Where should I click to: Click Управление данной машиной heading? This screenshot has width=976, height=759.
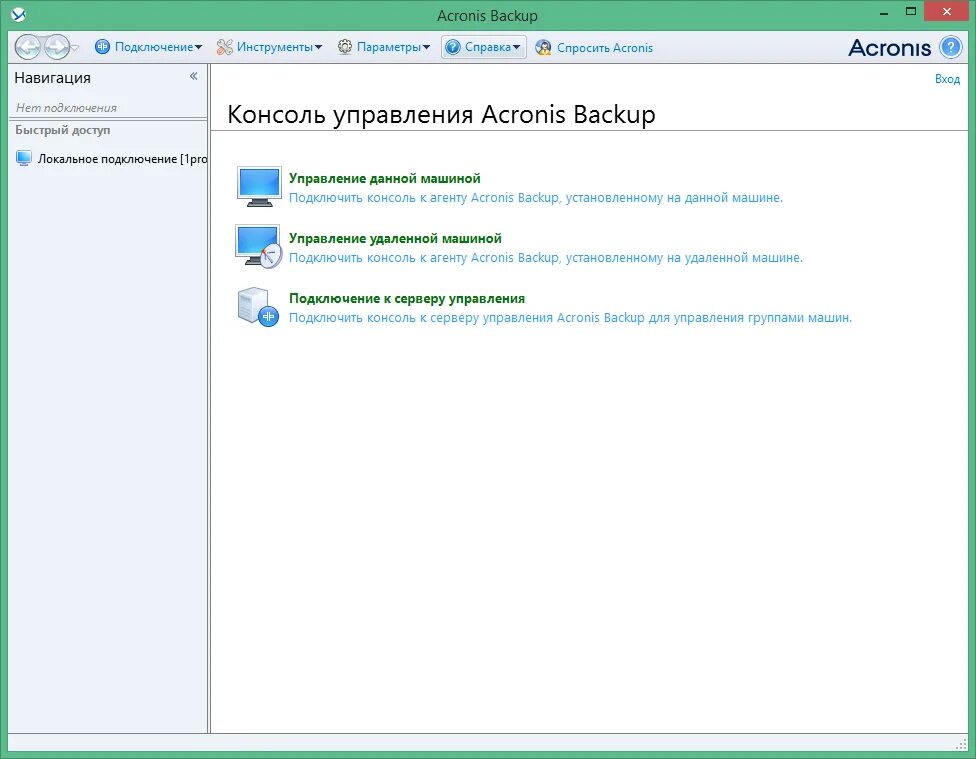[x=384, y=179]
